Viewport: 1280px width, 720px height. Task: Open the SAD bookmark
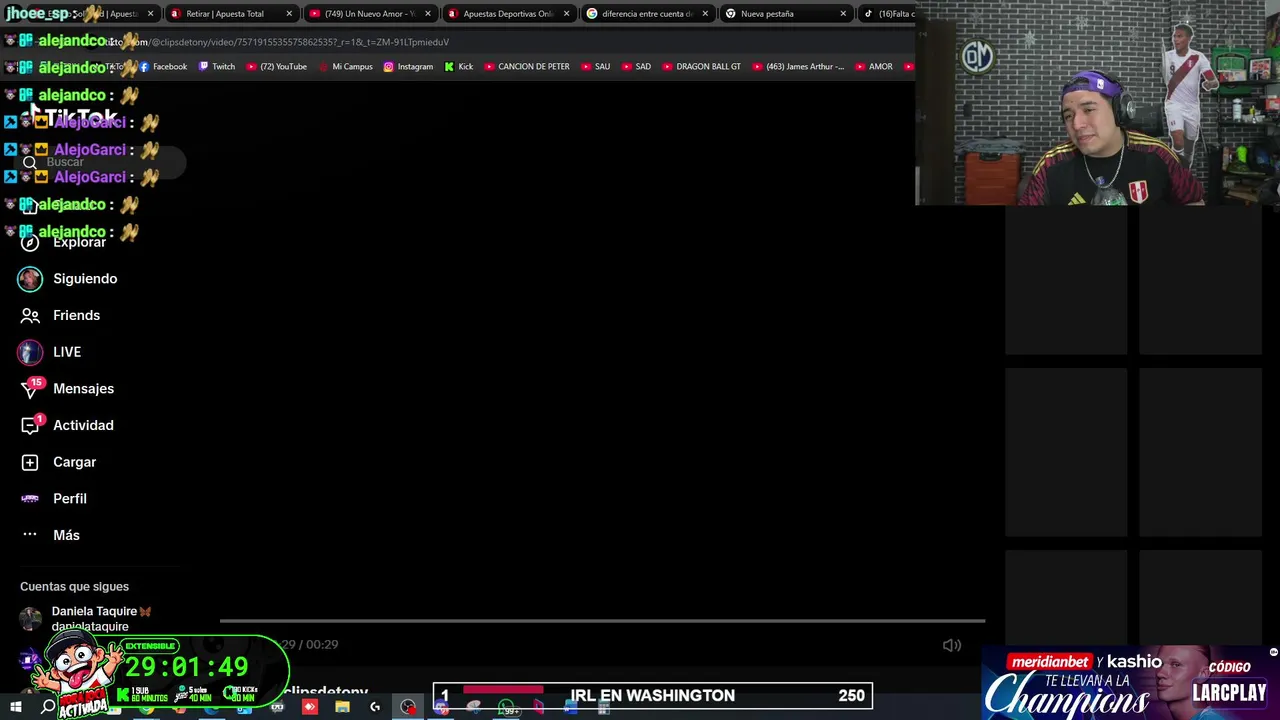point(636,67)
